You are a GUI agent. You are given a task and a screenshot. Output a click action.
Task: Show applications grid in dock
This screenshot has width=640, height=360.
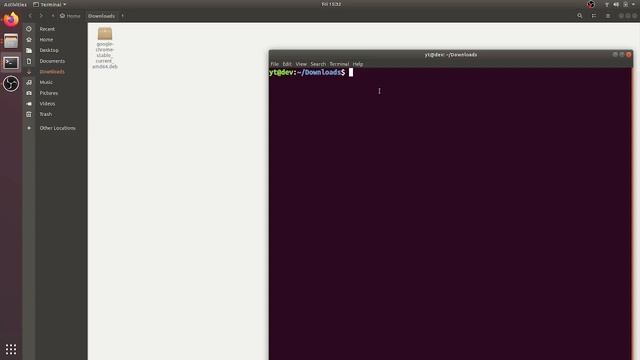[11, 349]
